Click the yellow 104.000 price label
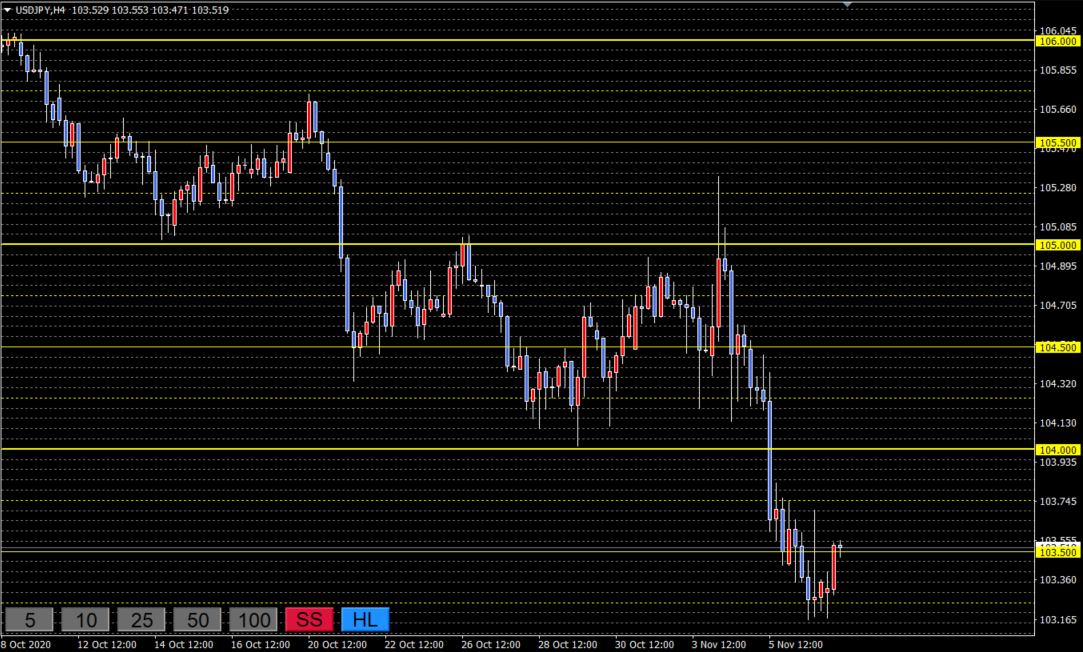 click(x=1058, y=449)
